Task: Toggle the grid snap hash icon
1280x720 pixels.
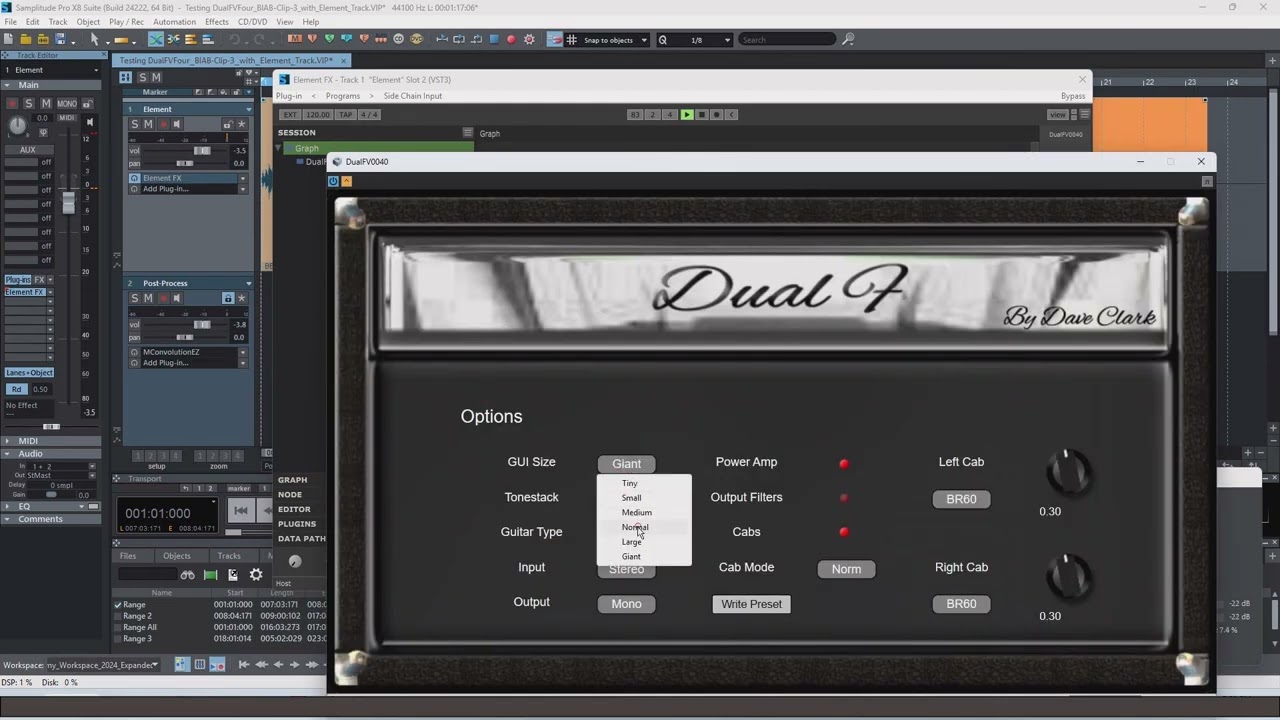Action: pyautogui.click(x=571, y=40)
